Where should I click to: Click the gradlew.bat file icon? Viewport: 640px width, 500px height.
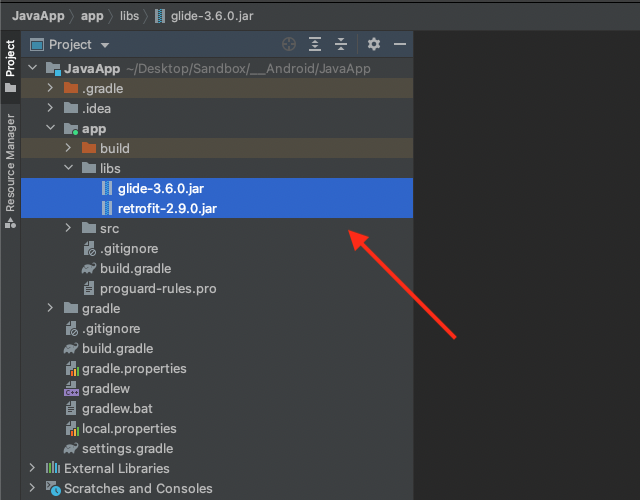point(71,408)
